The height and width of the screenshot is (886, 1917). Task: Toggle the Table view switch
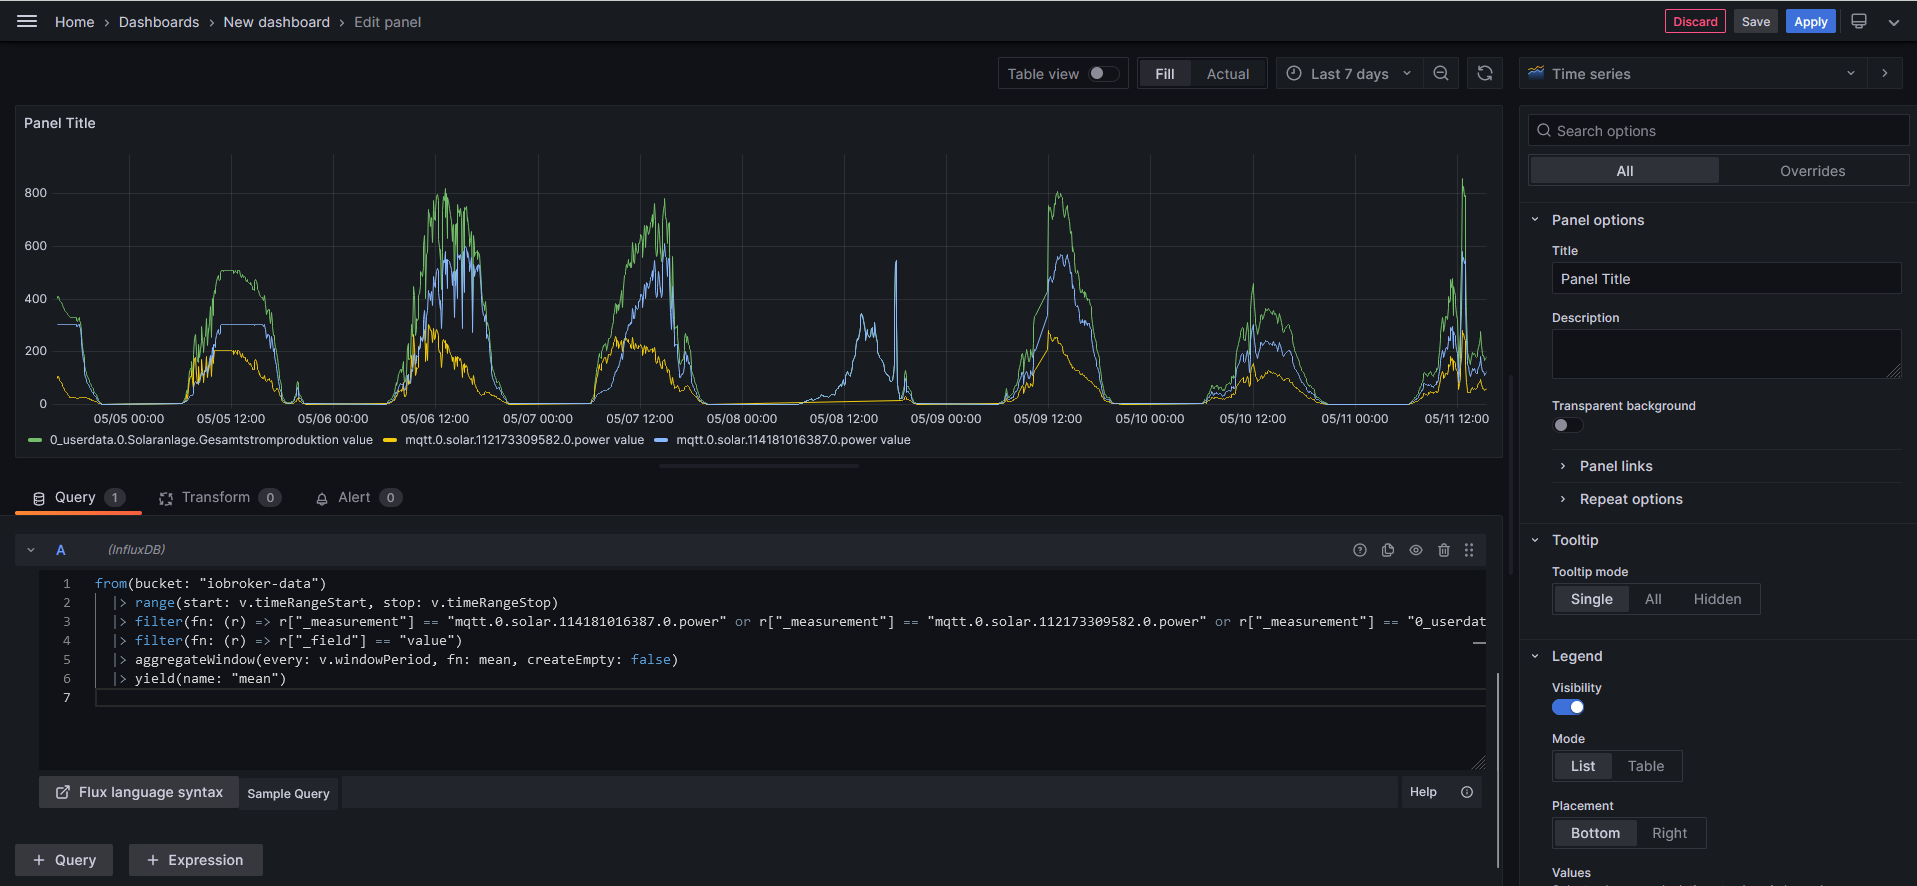tap(1104, 73)
